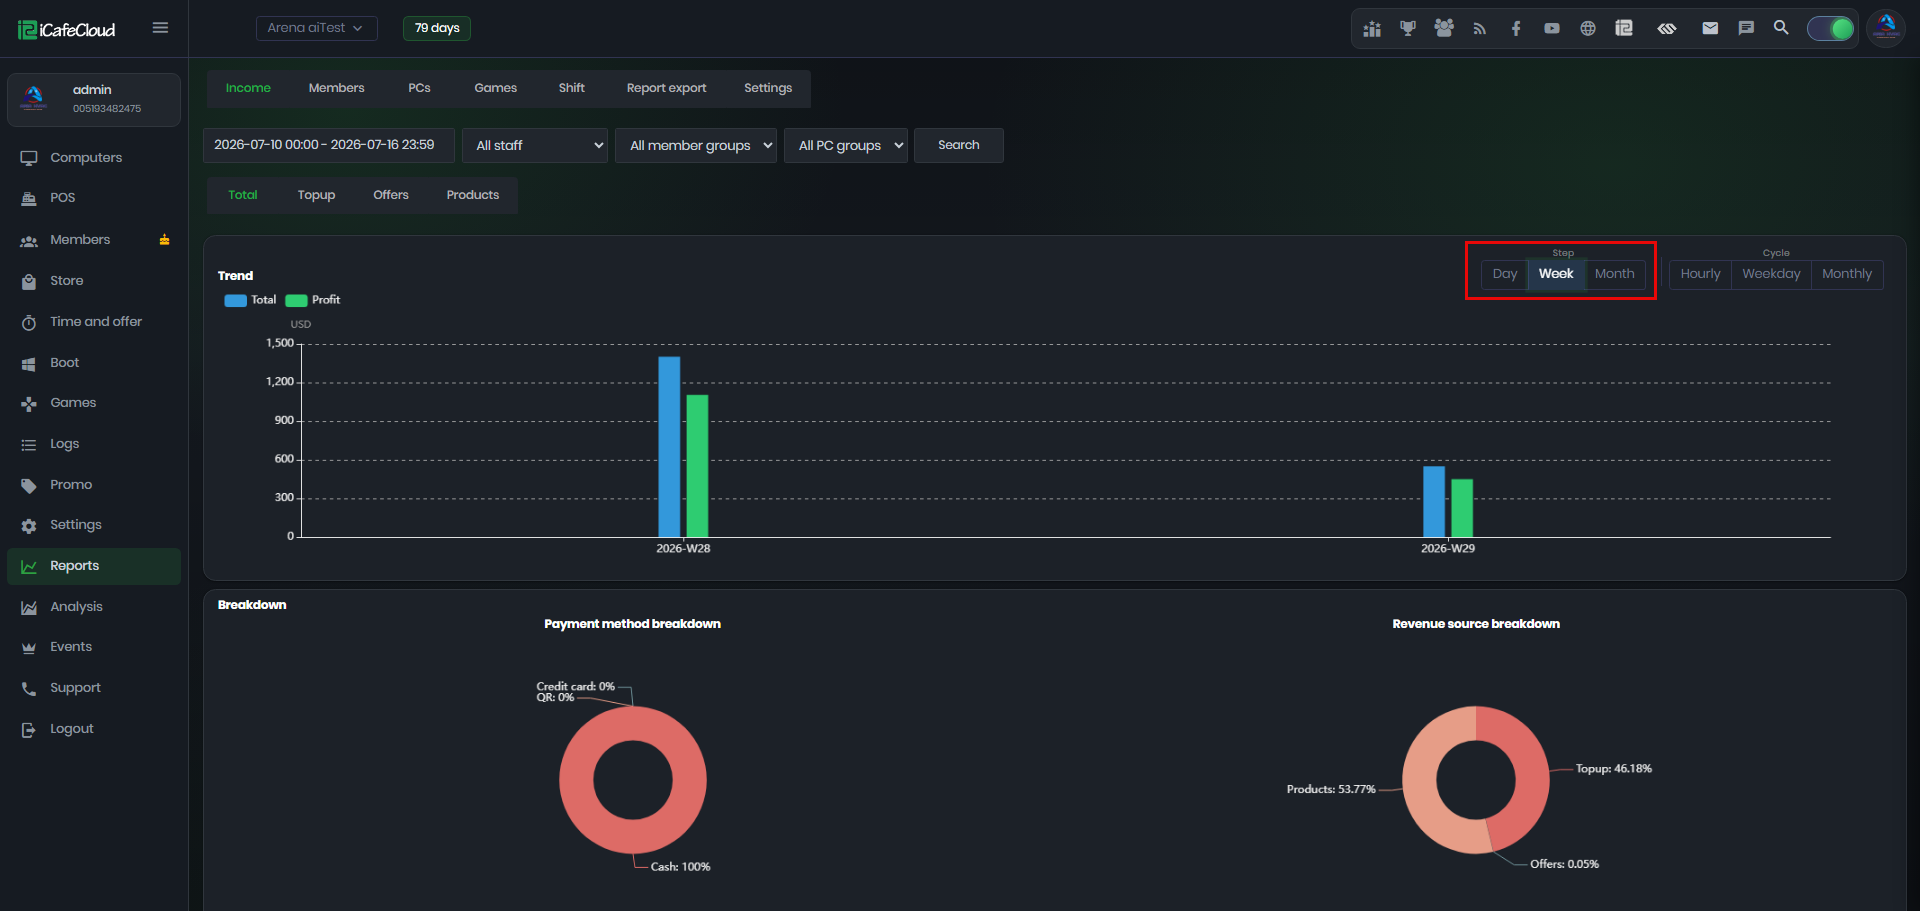Open the Arena aiTest cafe selector
Image resolution: width=1920 pixels, height=911 pixels.
tap(316, 28)
